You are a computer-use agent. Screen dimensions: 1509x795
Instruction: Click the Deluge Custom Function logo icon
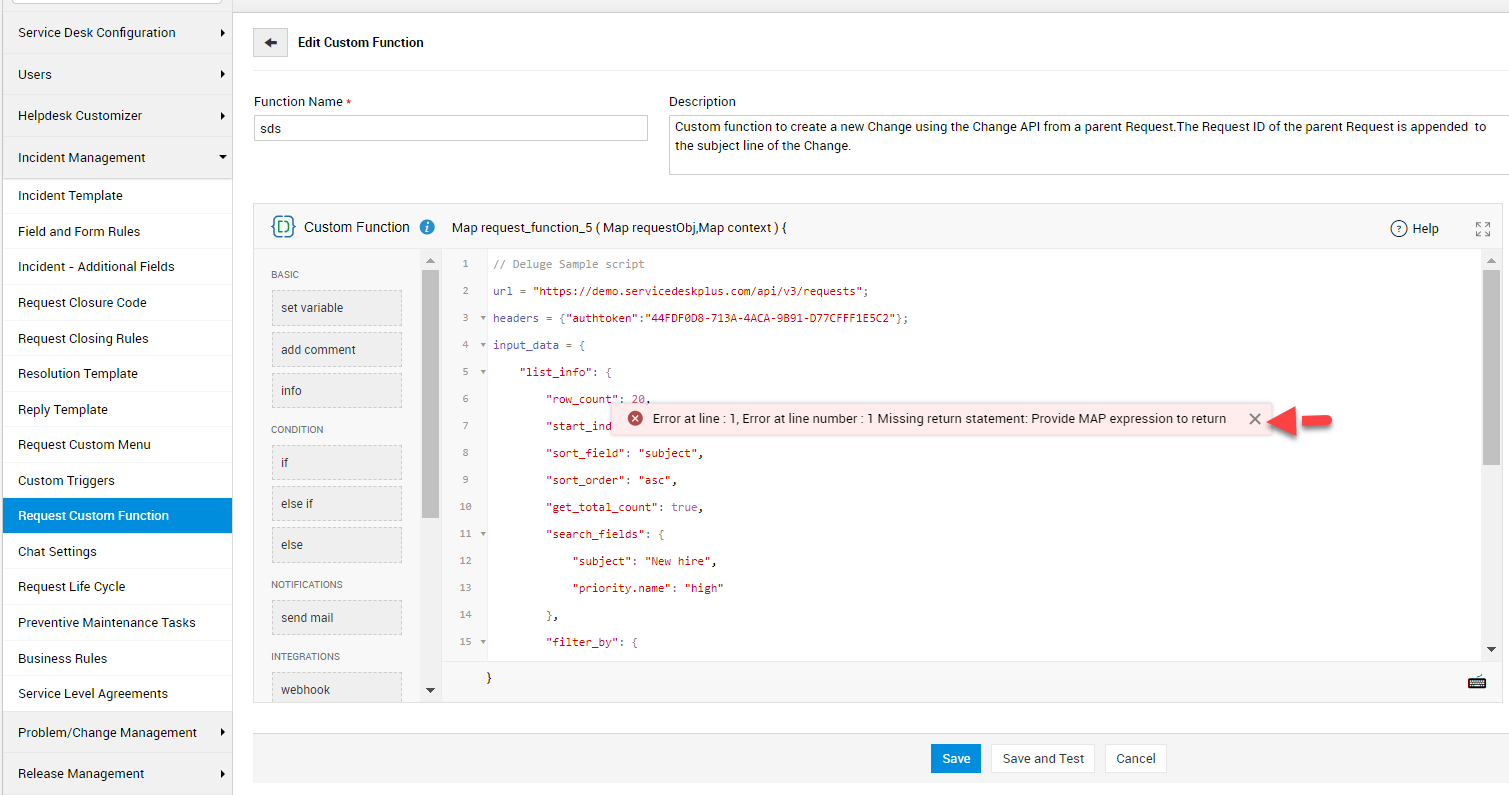283,227
